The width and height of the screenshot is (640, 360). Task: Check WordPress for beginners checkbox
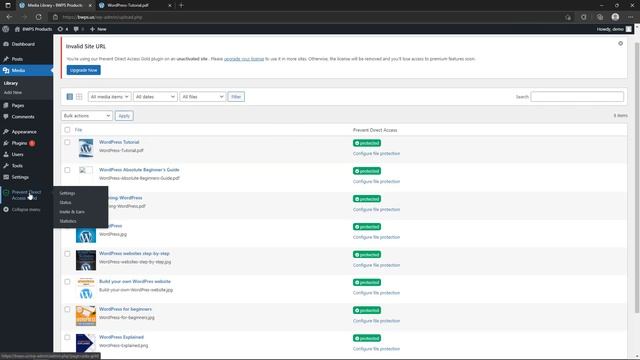[67, 309]
